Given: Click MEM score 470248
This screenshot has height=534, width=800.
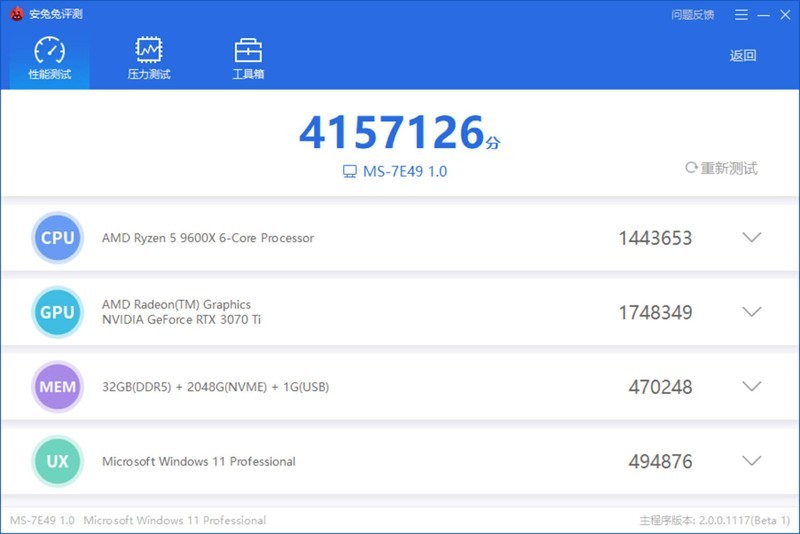Looking at the screenshot, I should pos(660,387).
